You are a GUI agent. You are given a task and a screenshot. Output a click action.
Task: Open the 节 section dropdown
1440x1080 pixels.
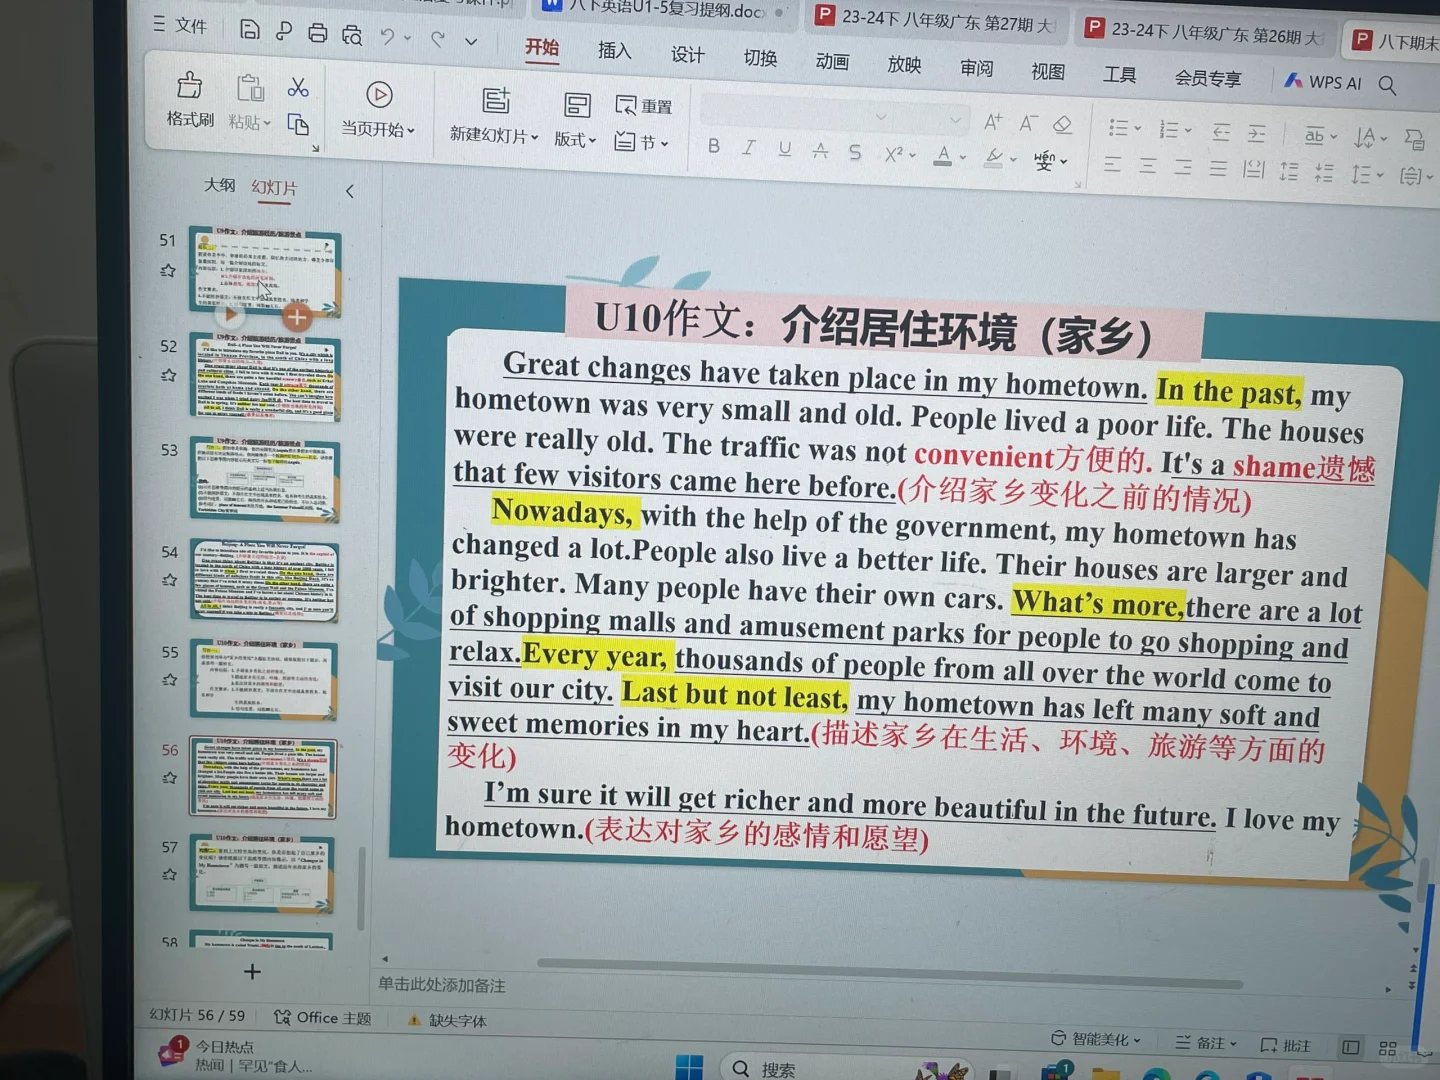(x=643, y=143)
